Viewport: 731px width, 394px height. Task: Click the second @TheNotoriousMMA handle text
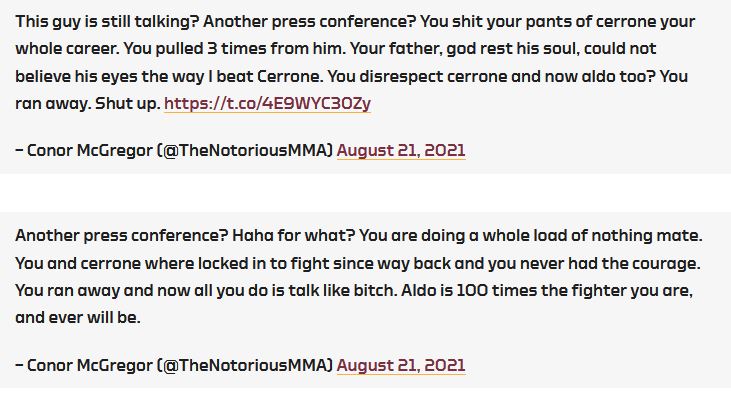tap(245, 365)
